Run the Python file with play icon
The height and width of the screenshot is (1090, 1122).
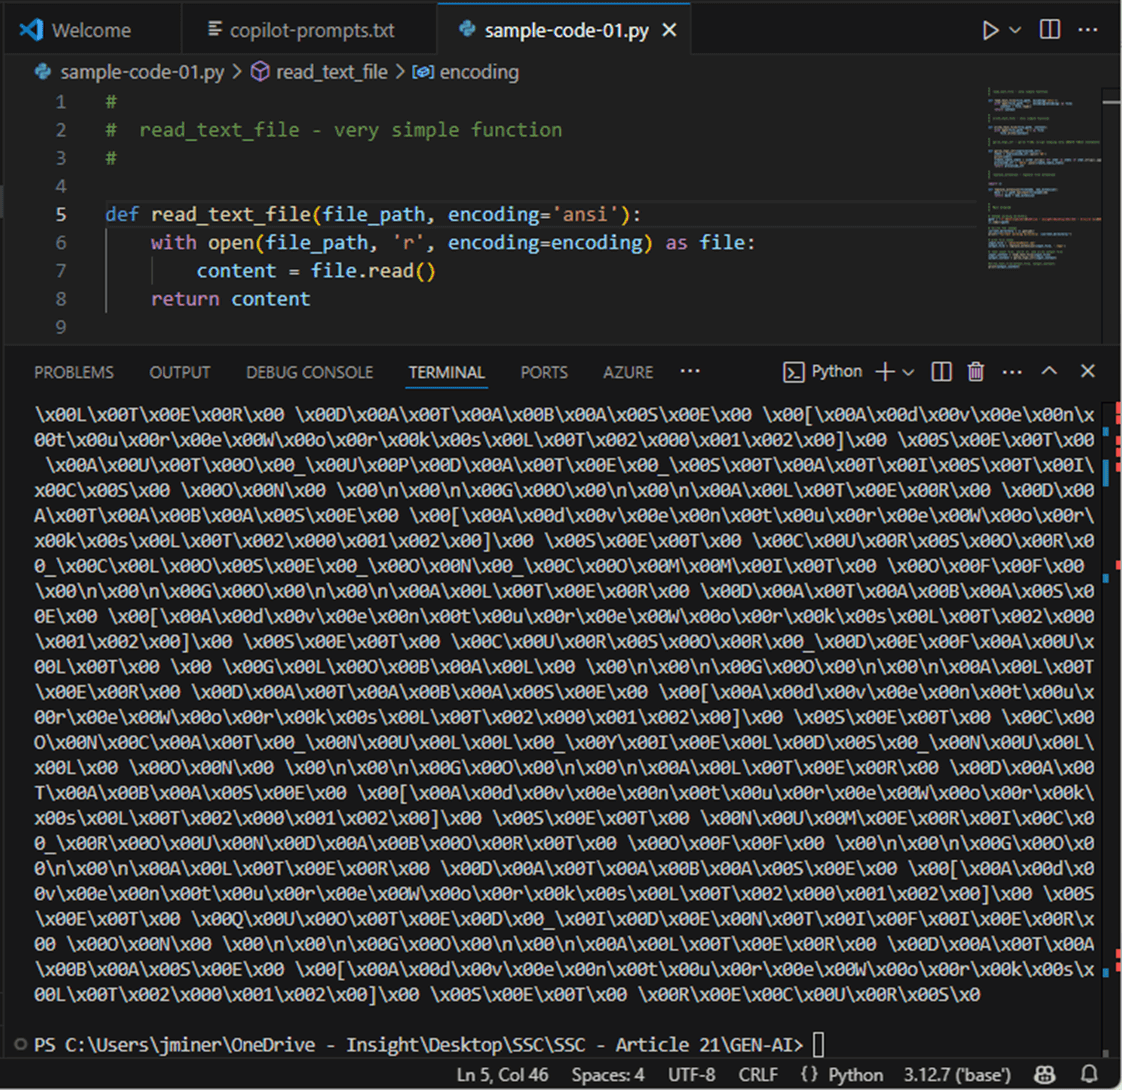[x=990, y=30]
